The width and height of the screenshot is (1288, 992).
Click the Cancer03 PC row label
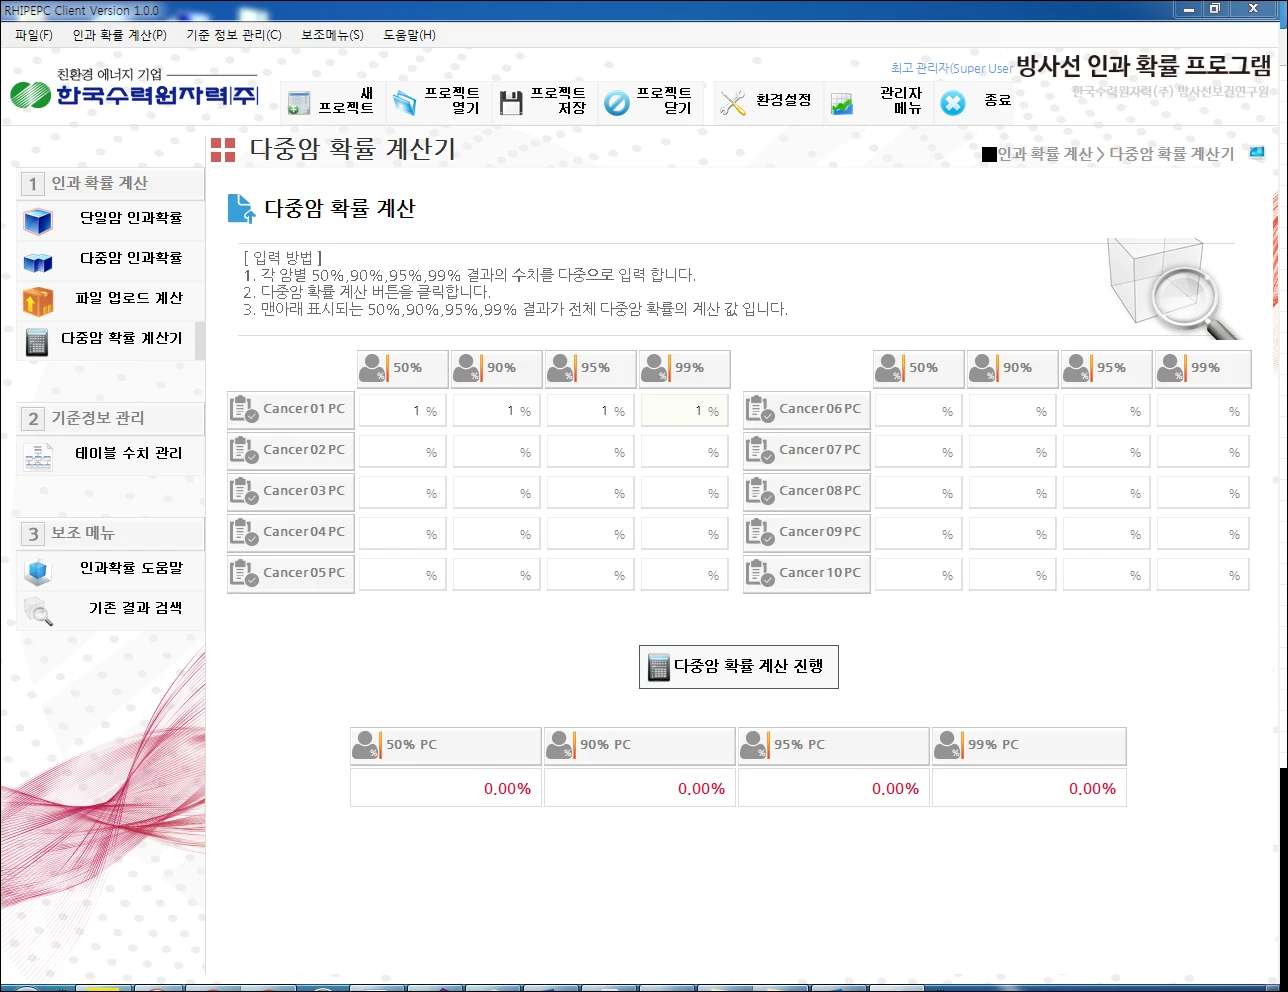(x=291, y=492)
